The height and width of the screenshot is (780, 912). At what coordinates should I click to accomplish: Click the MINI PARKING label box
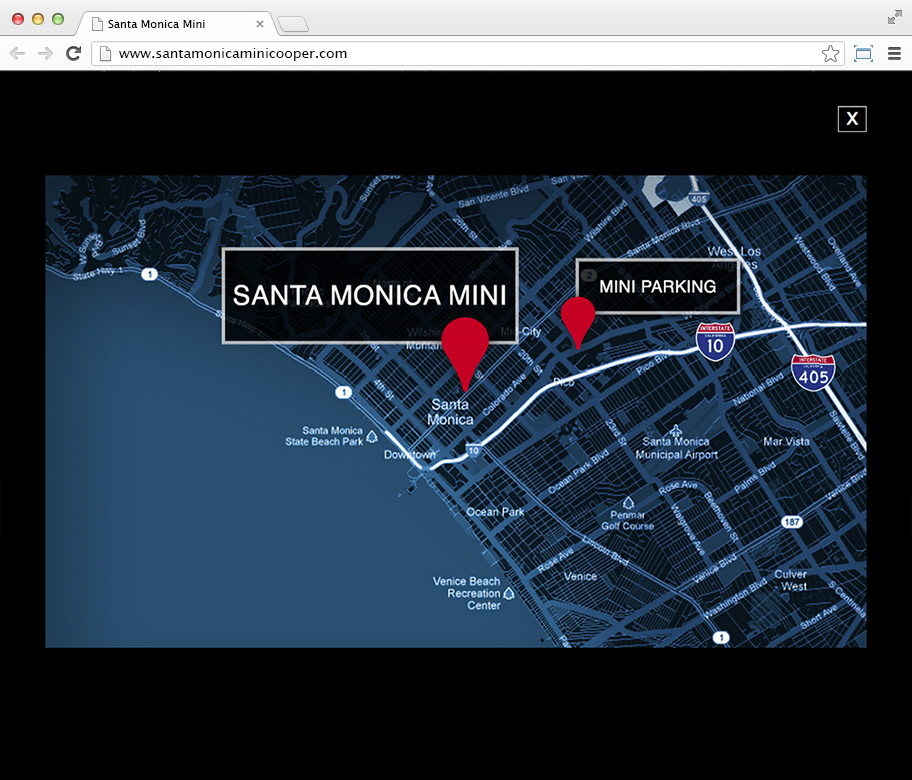658,286
